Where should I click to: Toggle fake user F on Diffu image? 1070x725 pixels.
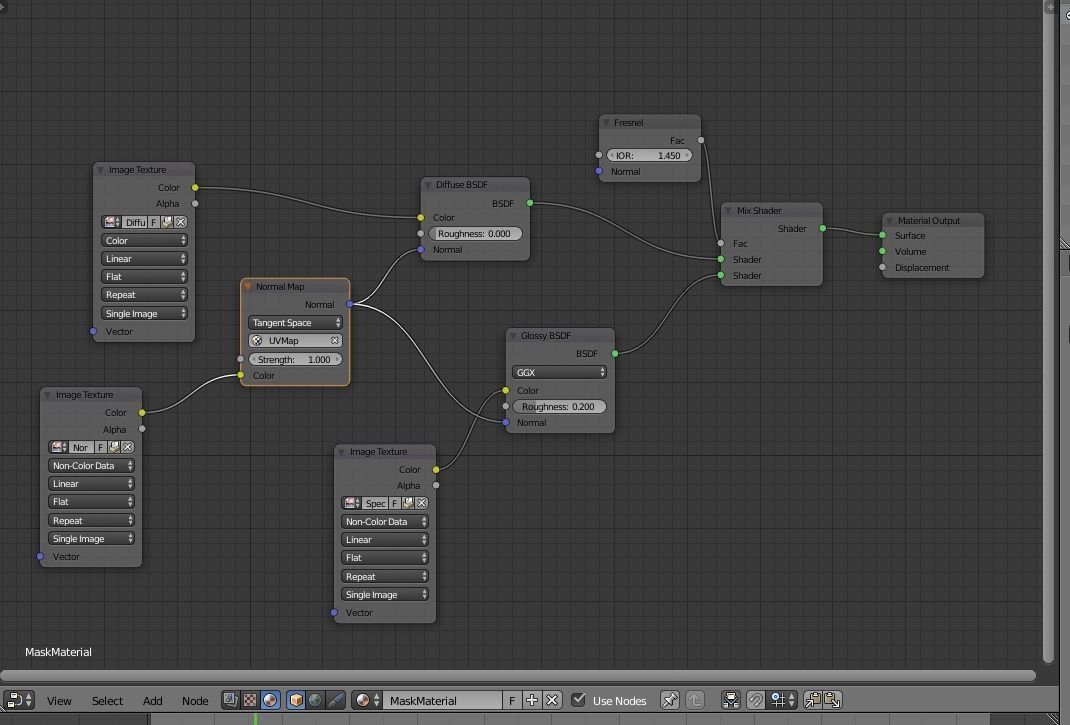154,222
